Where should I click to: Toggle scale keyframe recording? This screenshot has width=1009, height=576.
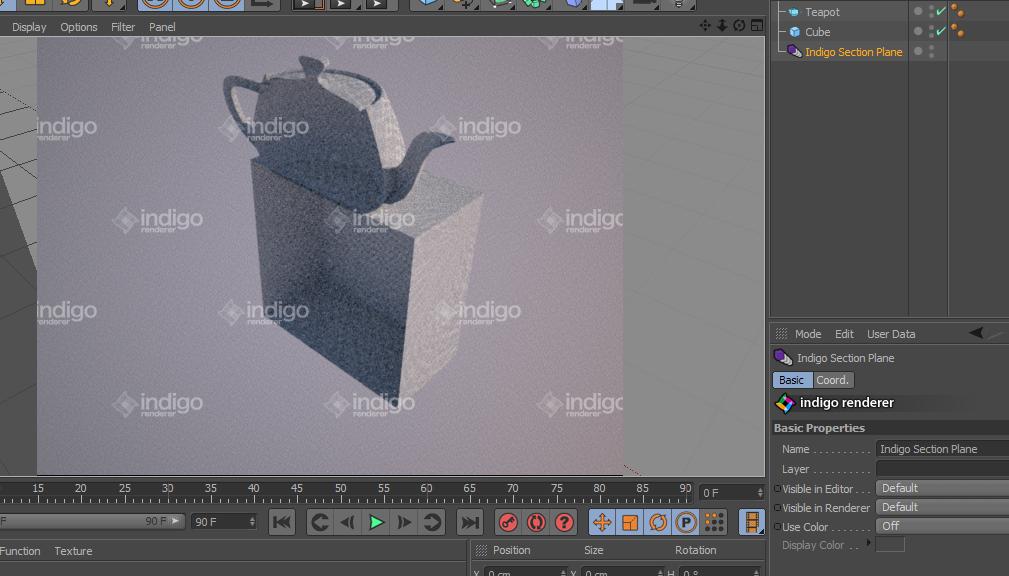click(630, 522)
